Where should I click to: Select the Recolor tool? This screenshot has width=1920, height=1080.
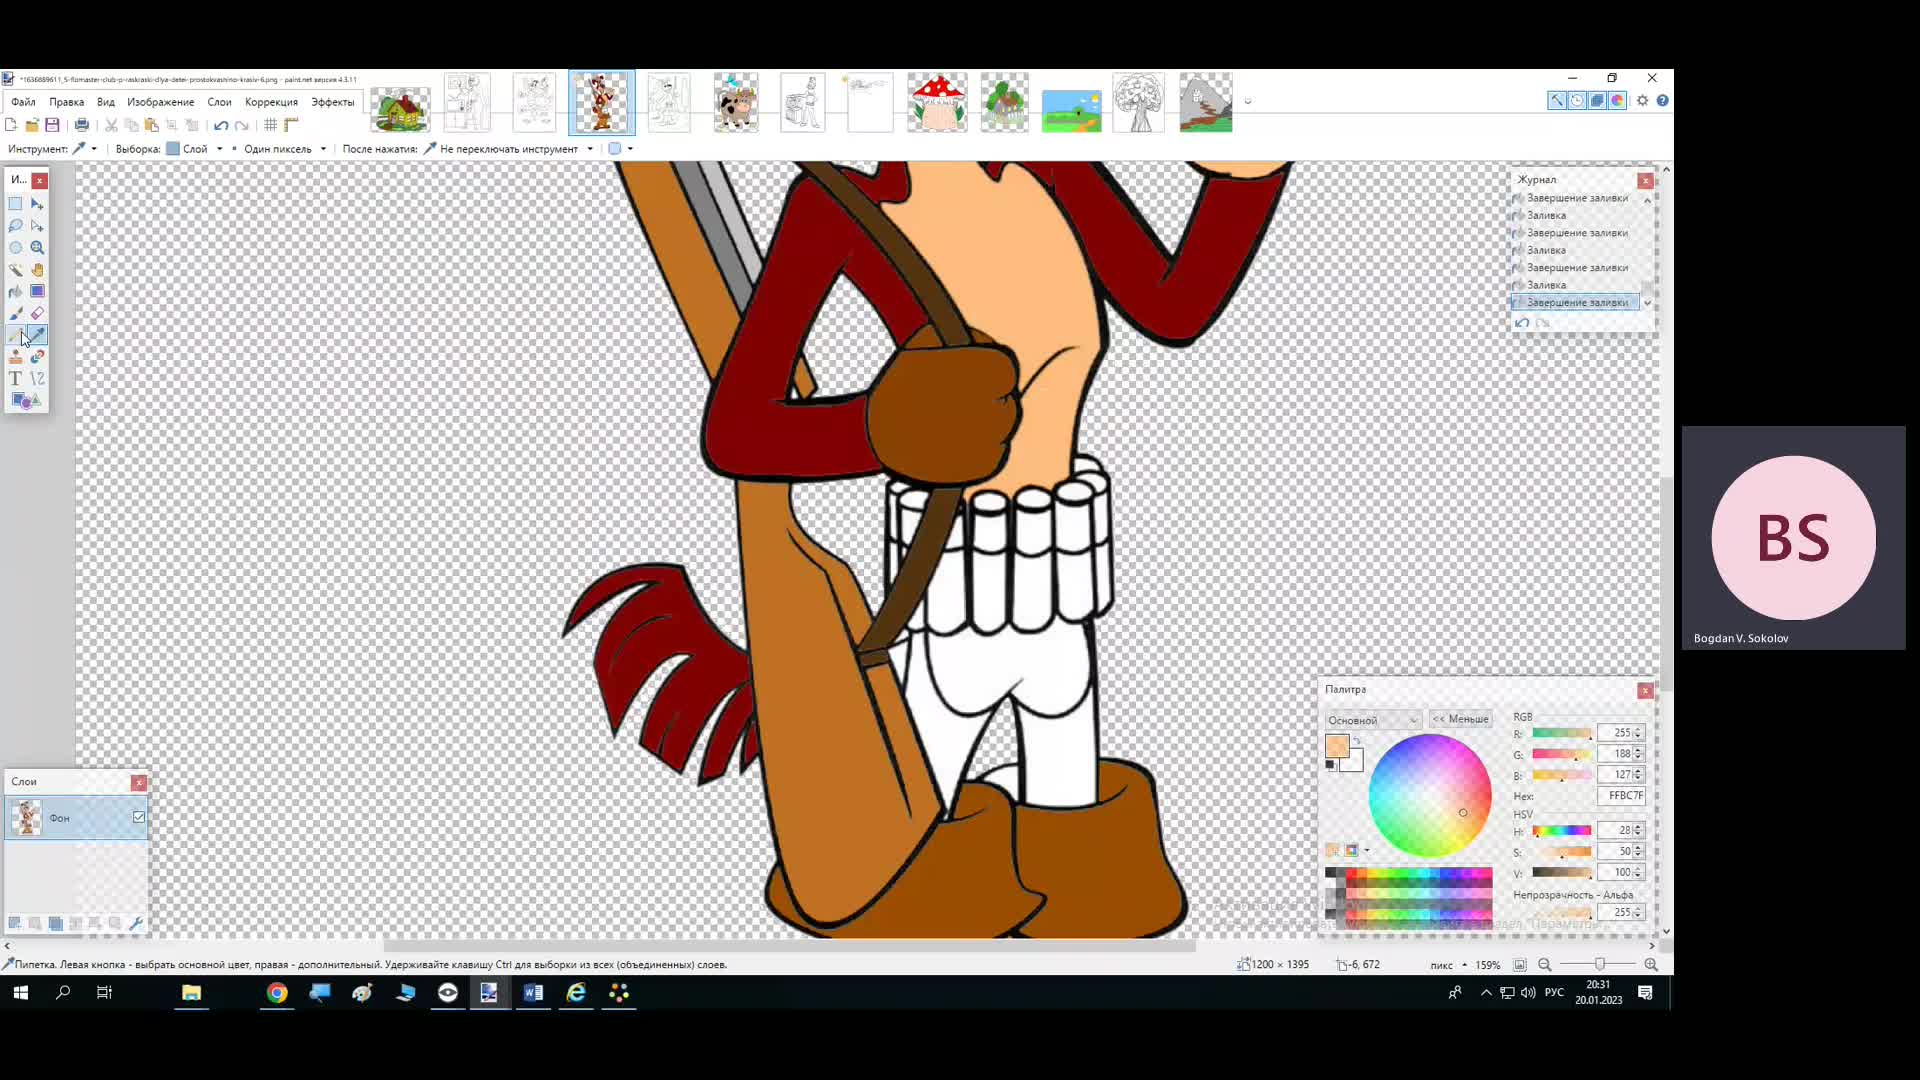37,357
